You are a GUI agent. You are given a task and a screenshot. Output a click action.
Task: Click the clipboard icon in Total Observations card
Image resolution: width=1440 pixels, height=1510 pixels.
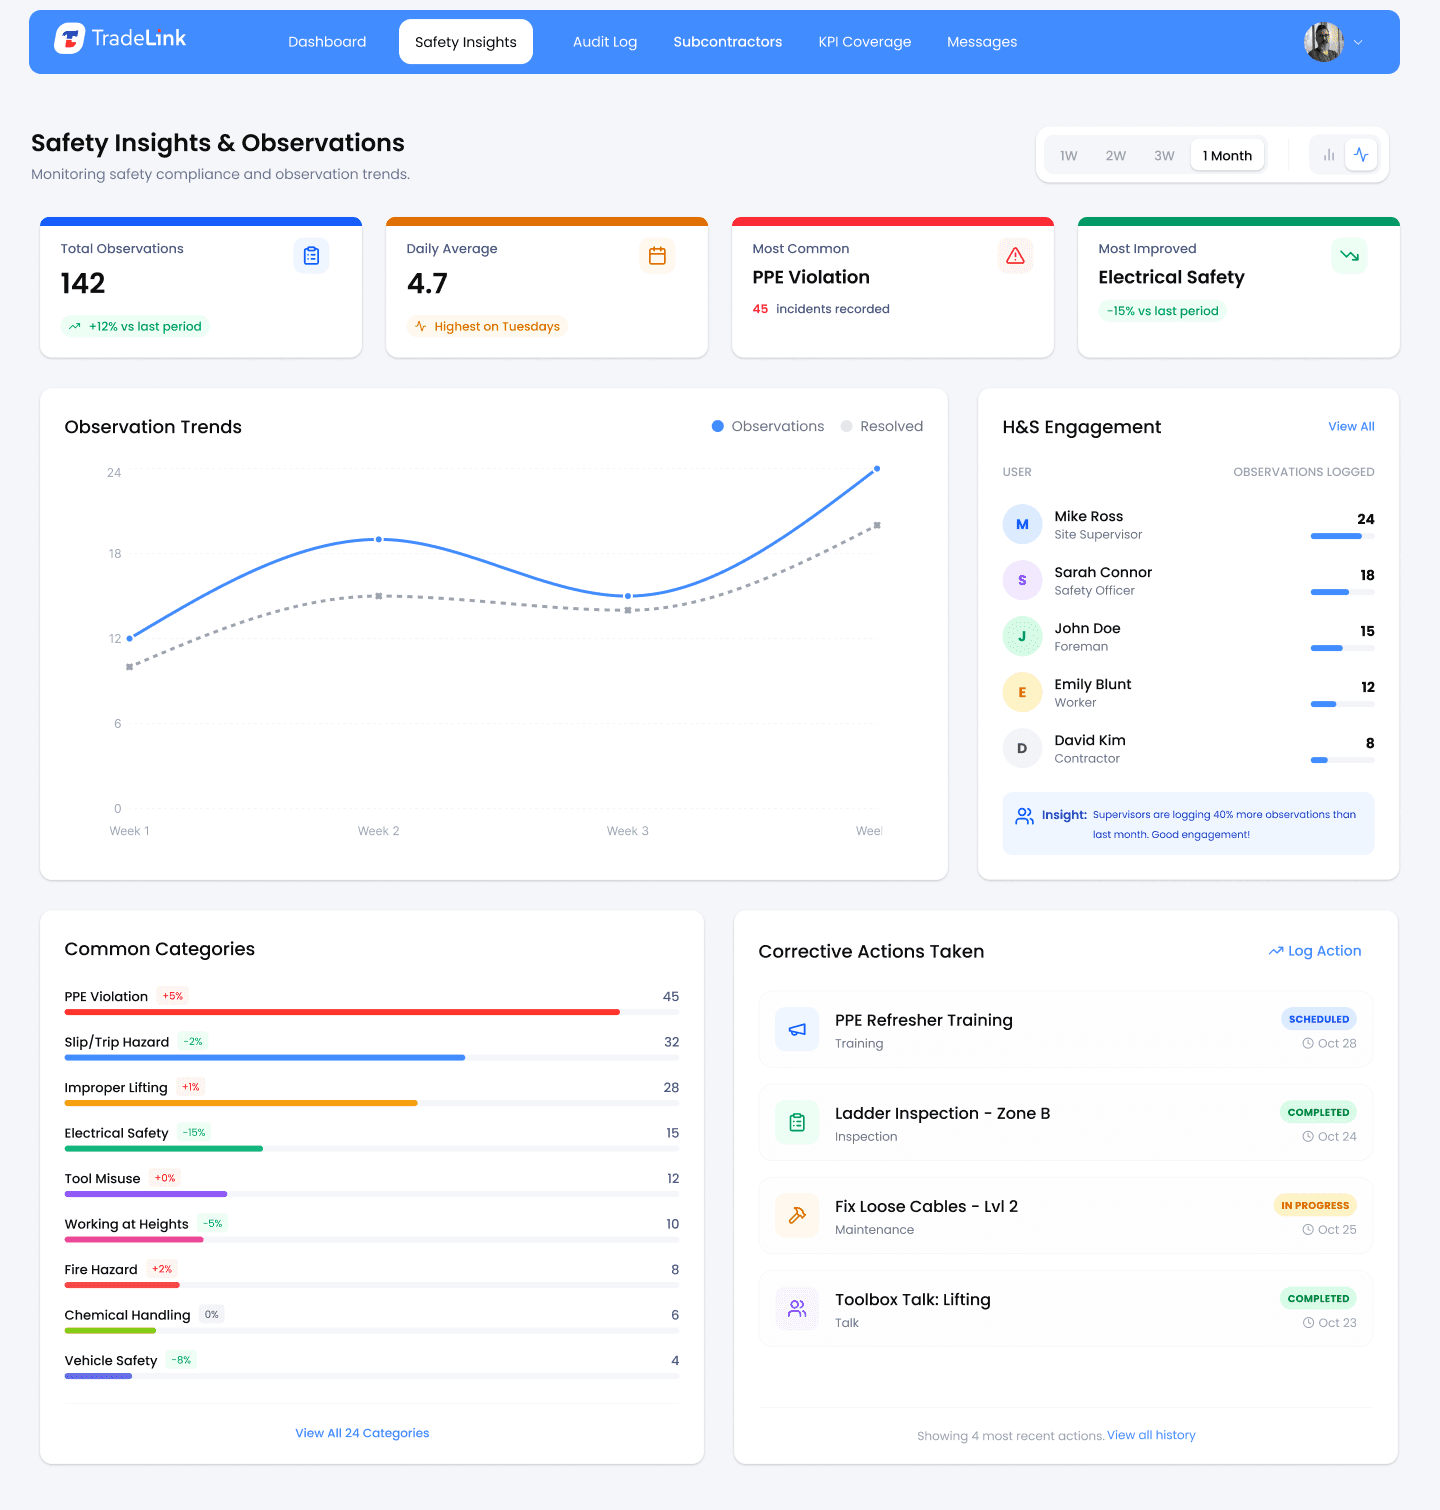tap(311, 256)
